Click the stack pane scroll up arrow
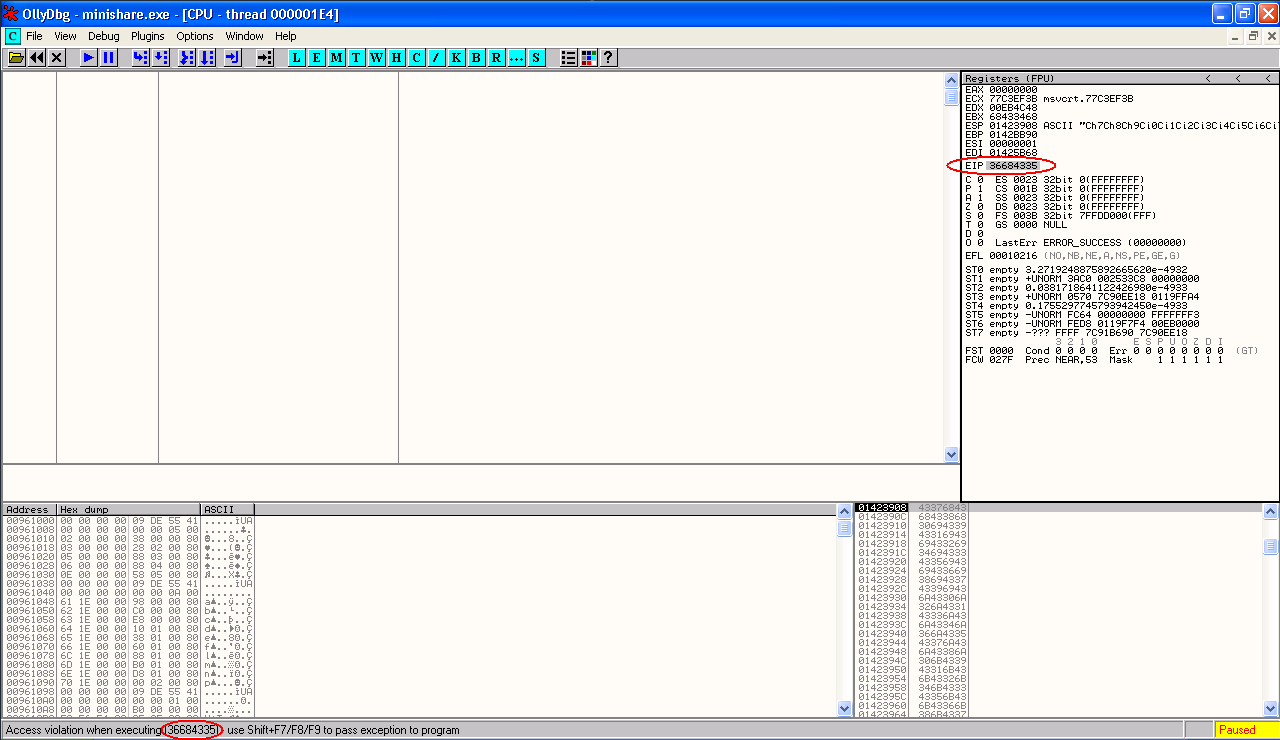The width and height of the screenshot is (1280, 740). [1270, 511]
